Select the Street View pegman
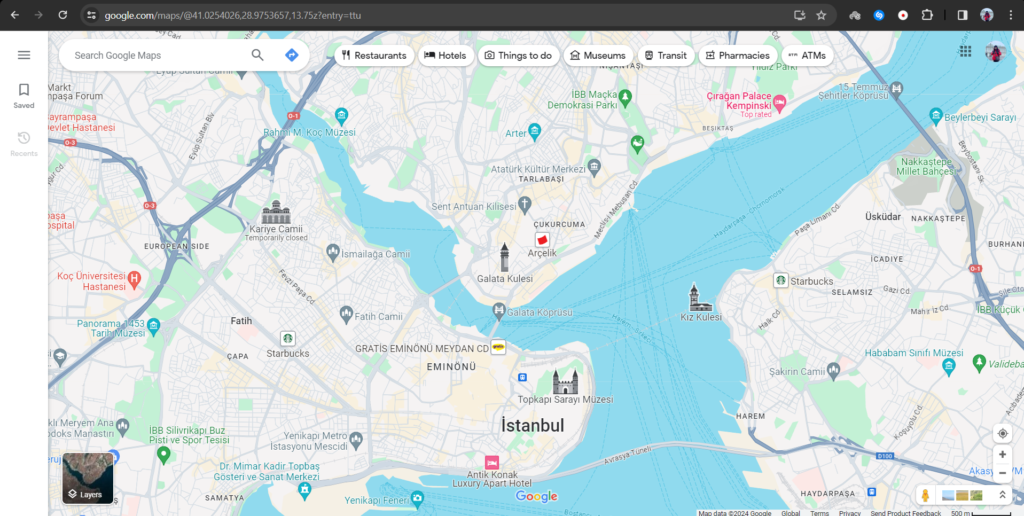1024x516 pixels. pyautogui.click(x=925, y=495)
